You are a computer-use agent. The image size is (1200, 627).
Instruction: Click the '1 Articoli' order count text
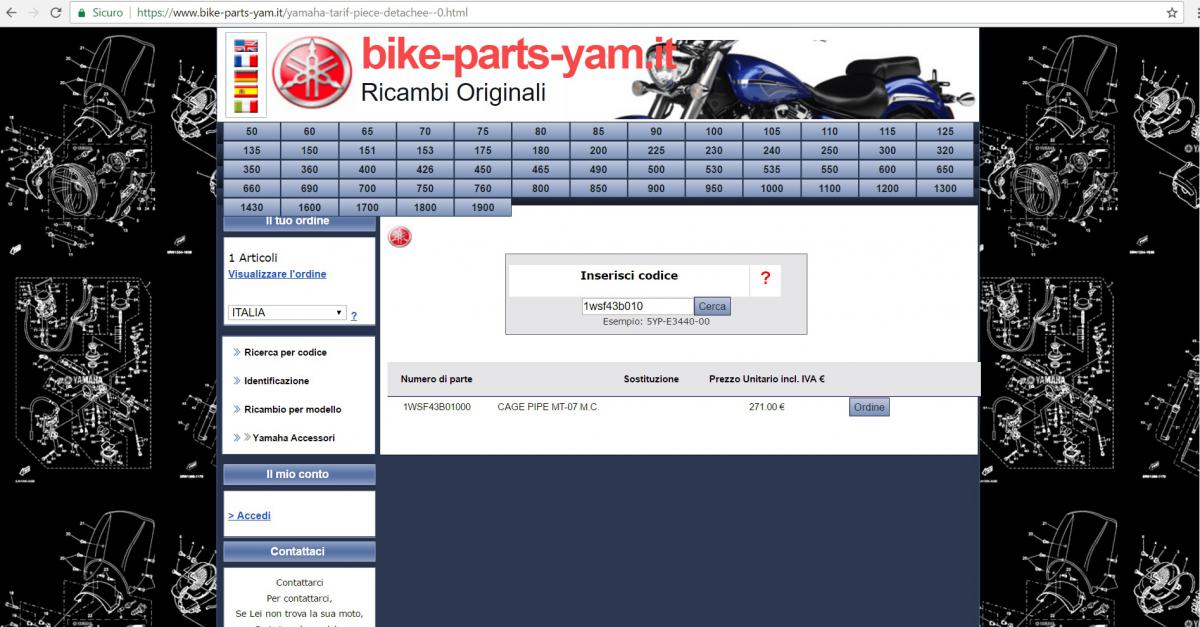[253, 257]
